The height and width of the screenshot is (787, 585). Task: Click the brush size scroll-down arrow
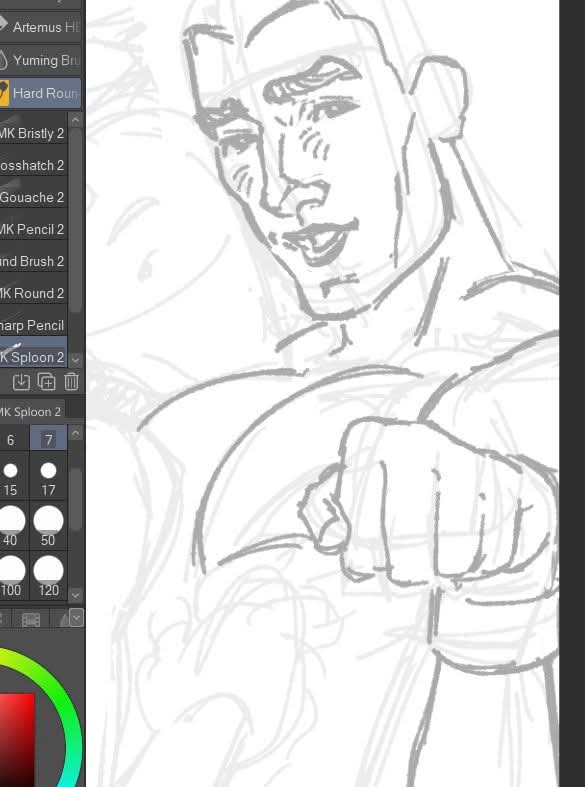coord(75,595)
